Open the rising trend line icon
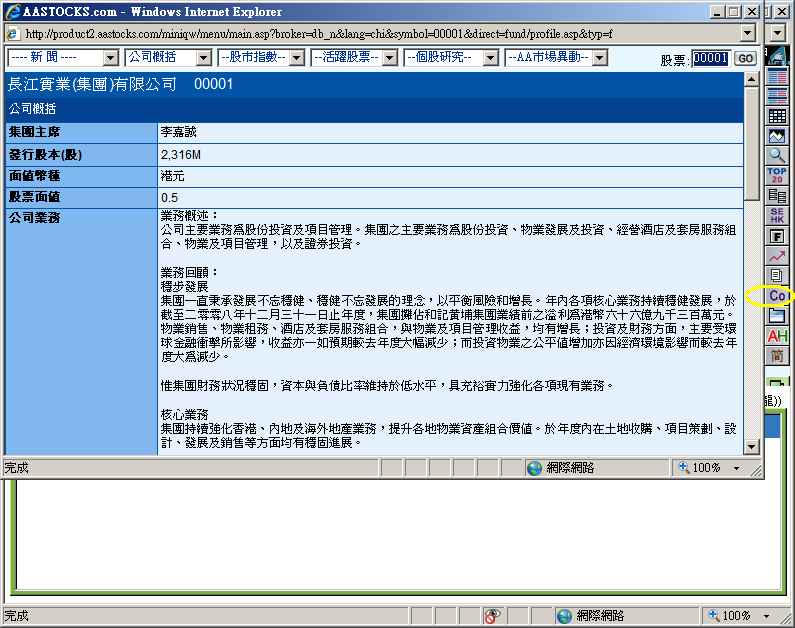The image size is (795, 628). click(777, 256)
